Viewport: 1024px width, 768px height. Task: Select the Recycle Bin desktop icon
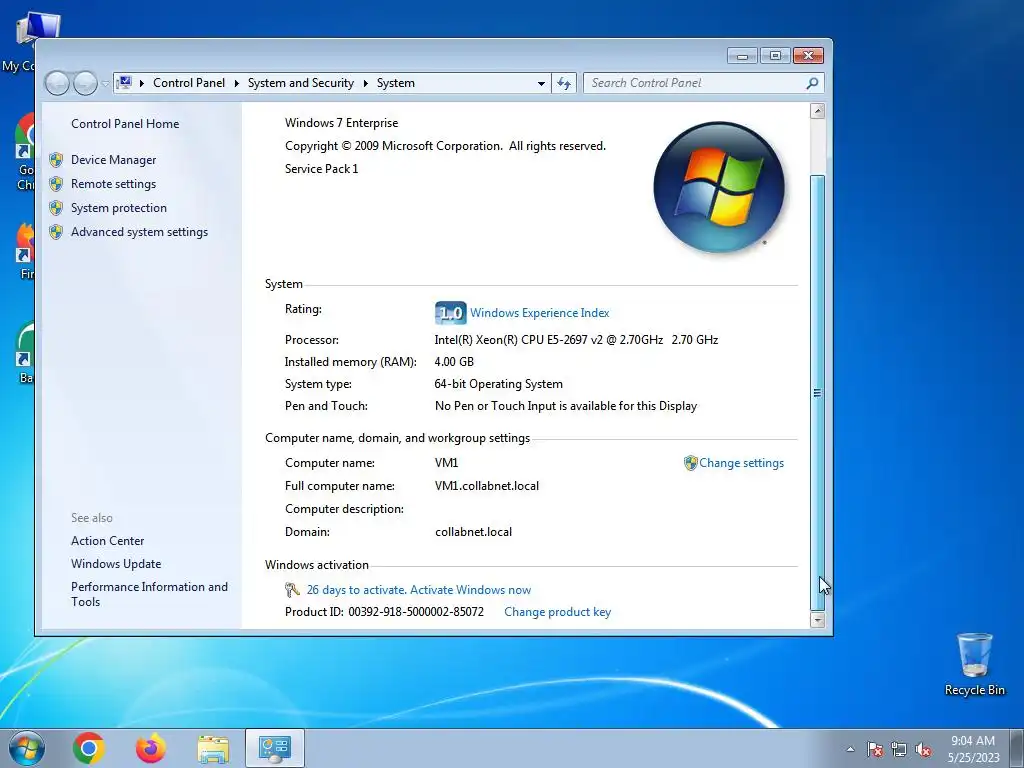[x=974, y=664]
